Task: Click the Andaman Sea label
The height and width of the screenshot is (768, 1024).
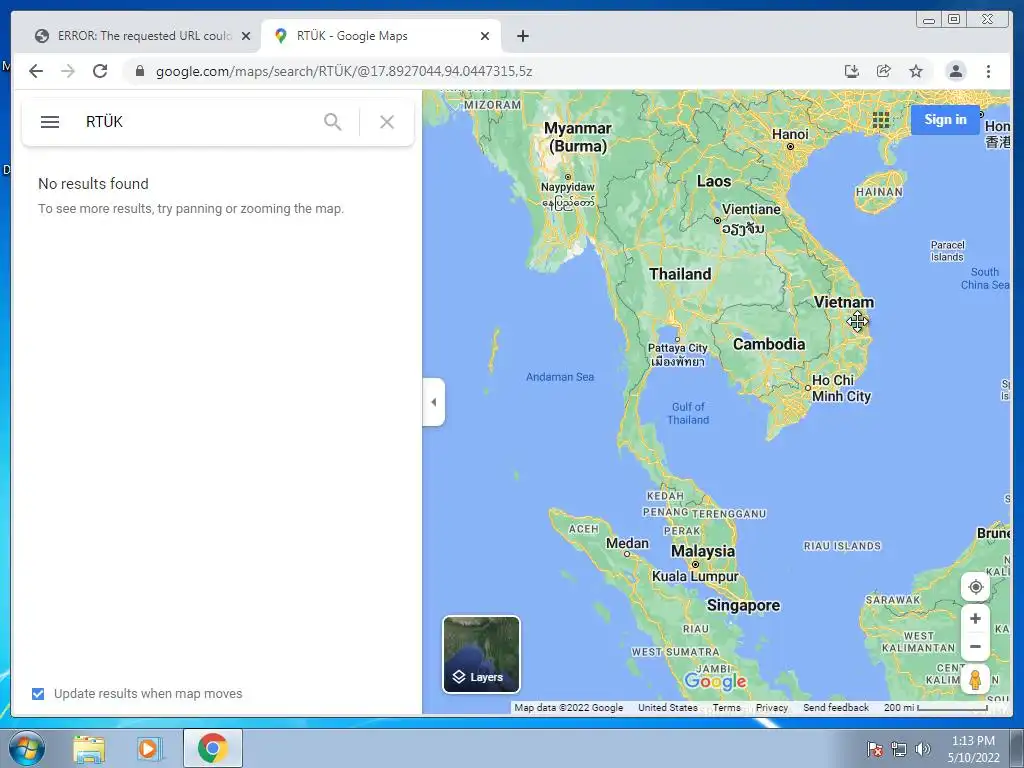Action: pos(560,377)
